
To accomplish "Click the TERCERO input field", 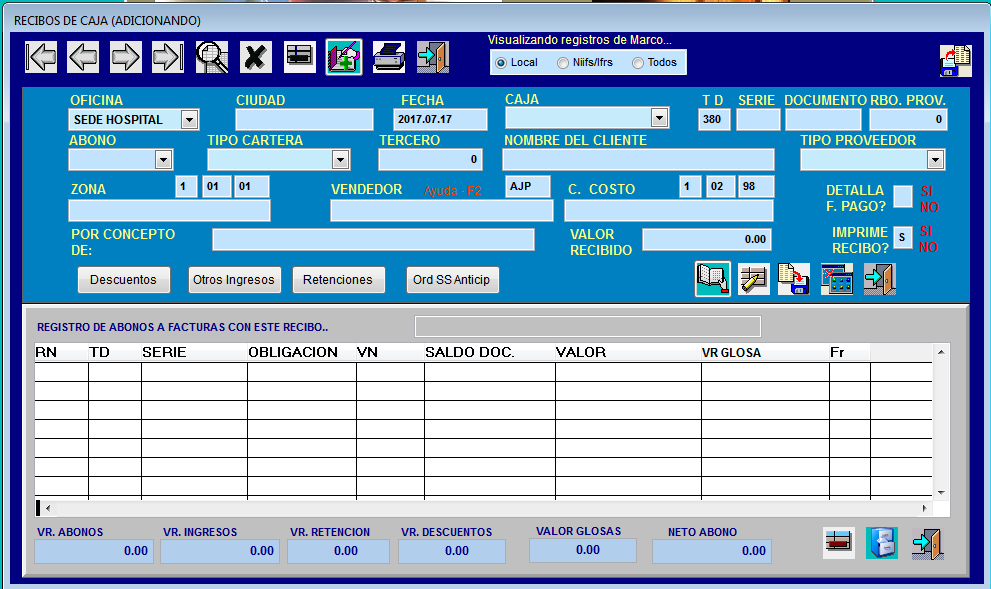I will click(430, 159).
